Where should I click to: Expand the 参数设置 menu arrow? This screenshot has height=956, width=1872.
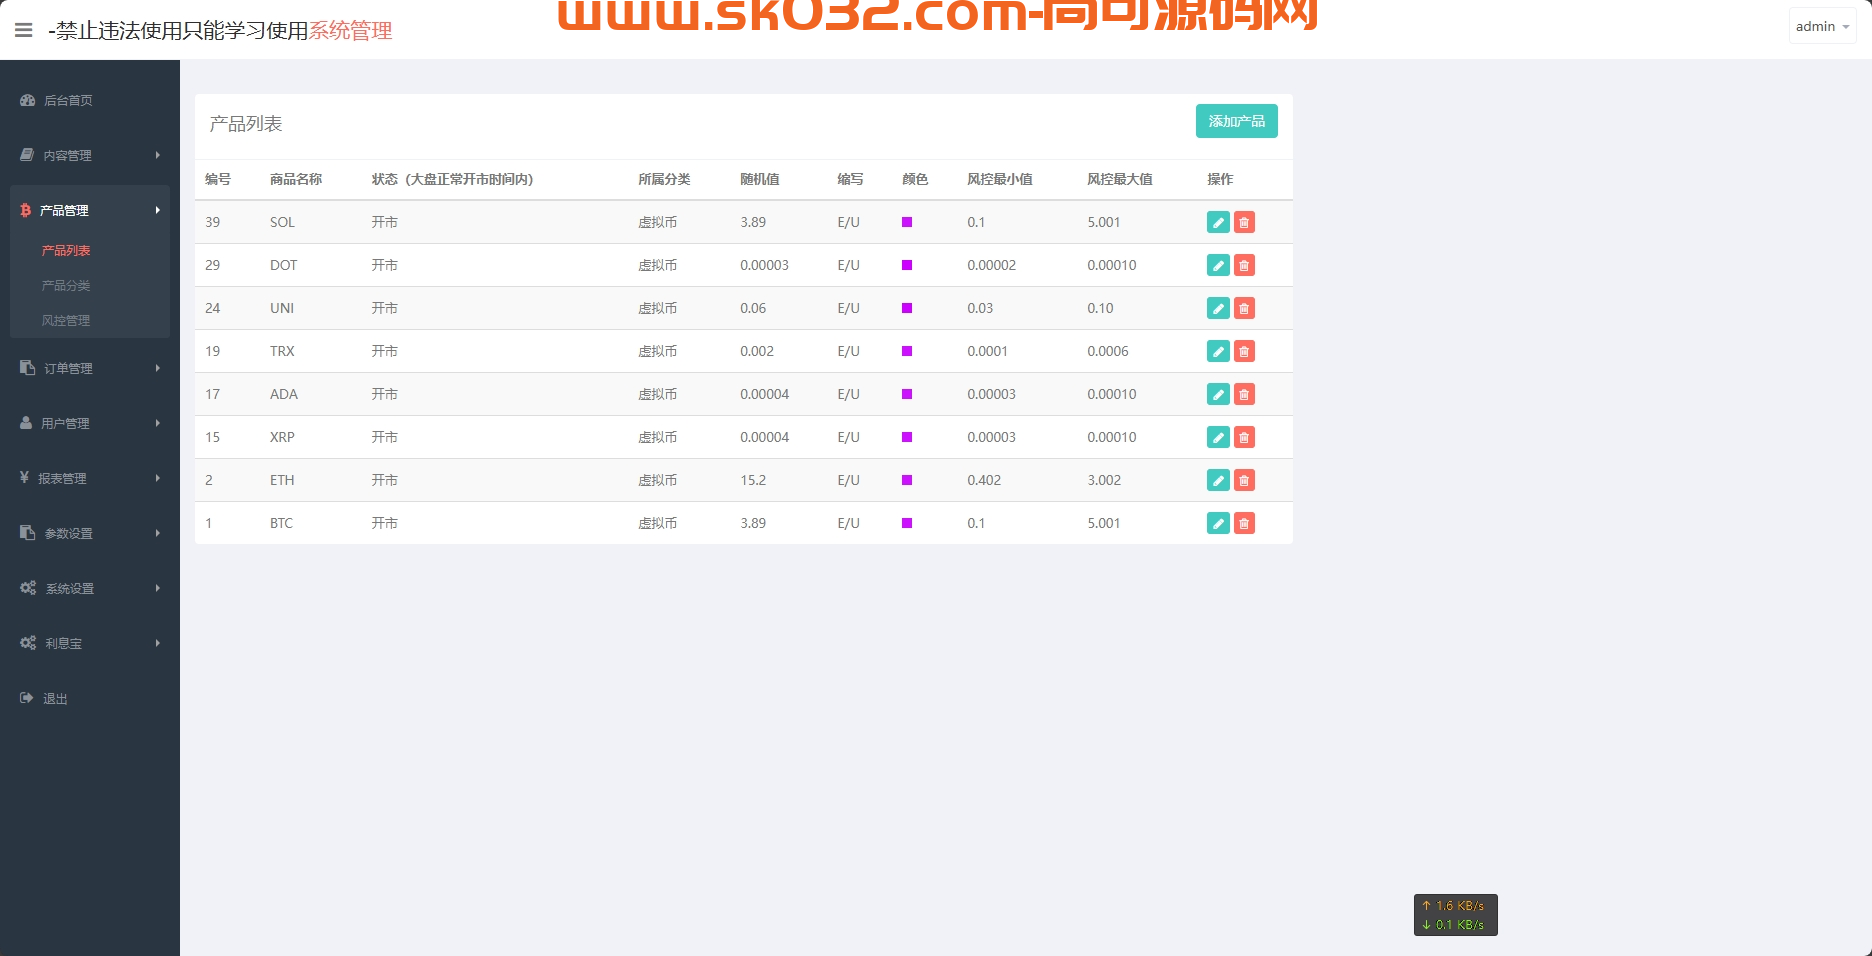(x=158, y=533)
